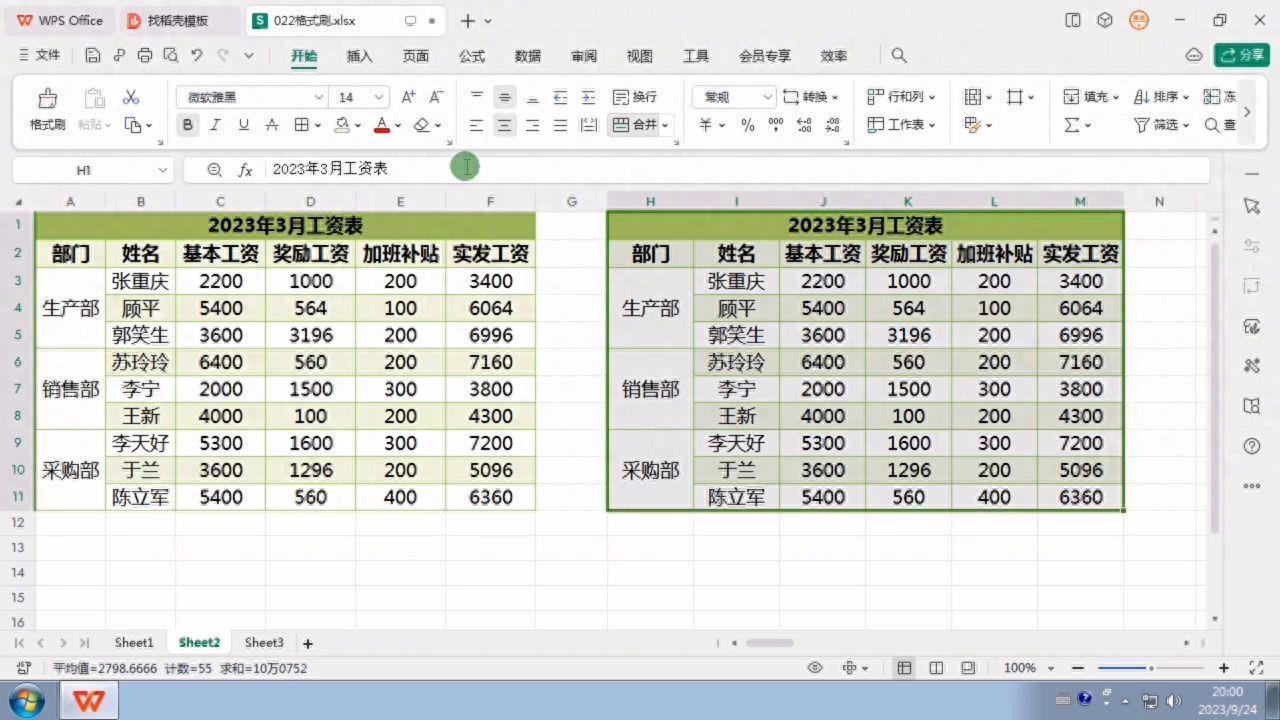Viewport: 1280px width, 720px height.
Task: Open the Insert (插入) ribbon tab
Action: click(x=359, y=56)
